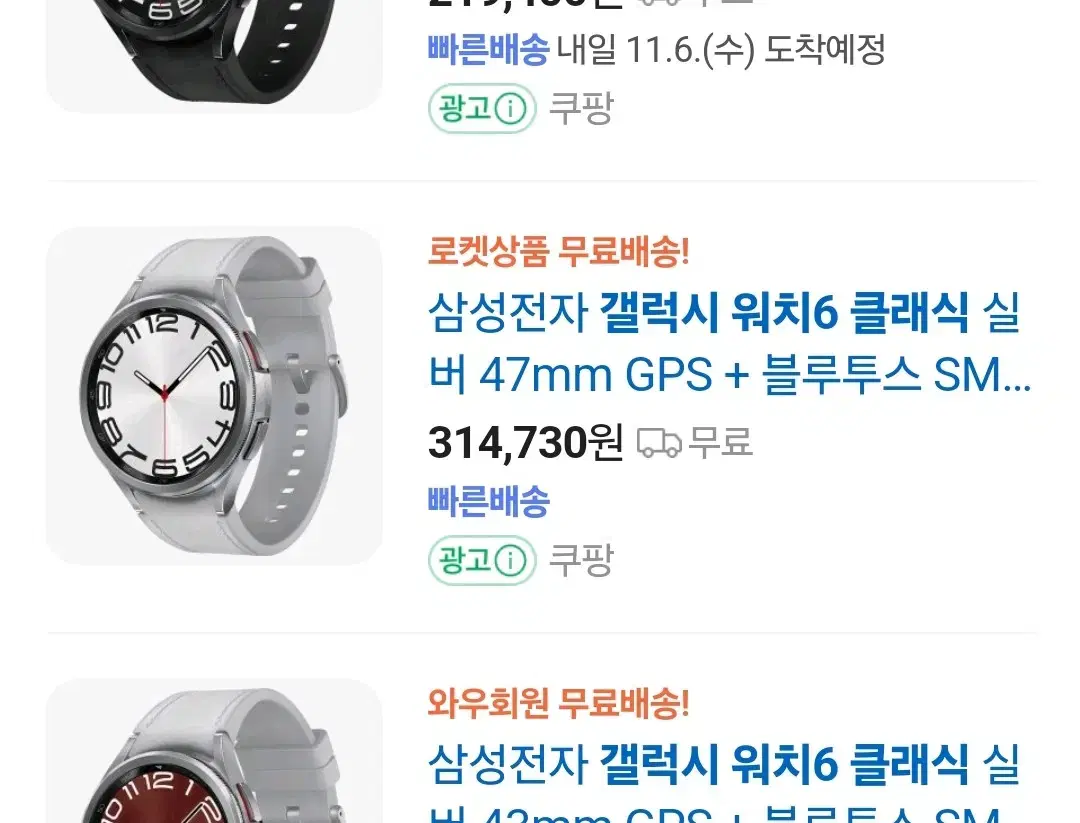
Task: Open the 갤럭시 워치6 클래식 47mm GPS title link
Action: pos(729,344)
